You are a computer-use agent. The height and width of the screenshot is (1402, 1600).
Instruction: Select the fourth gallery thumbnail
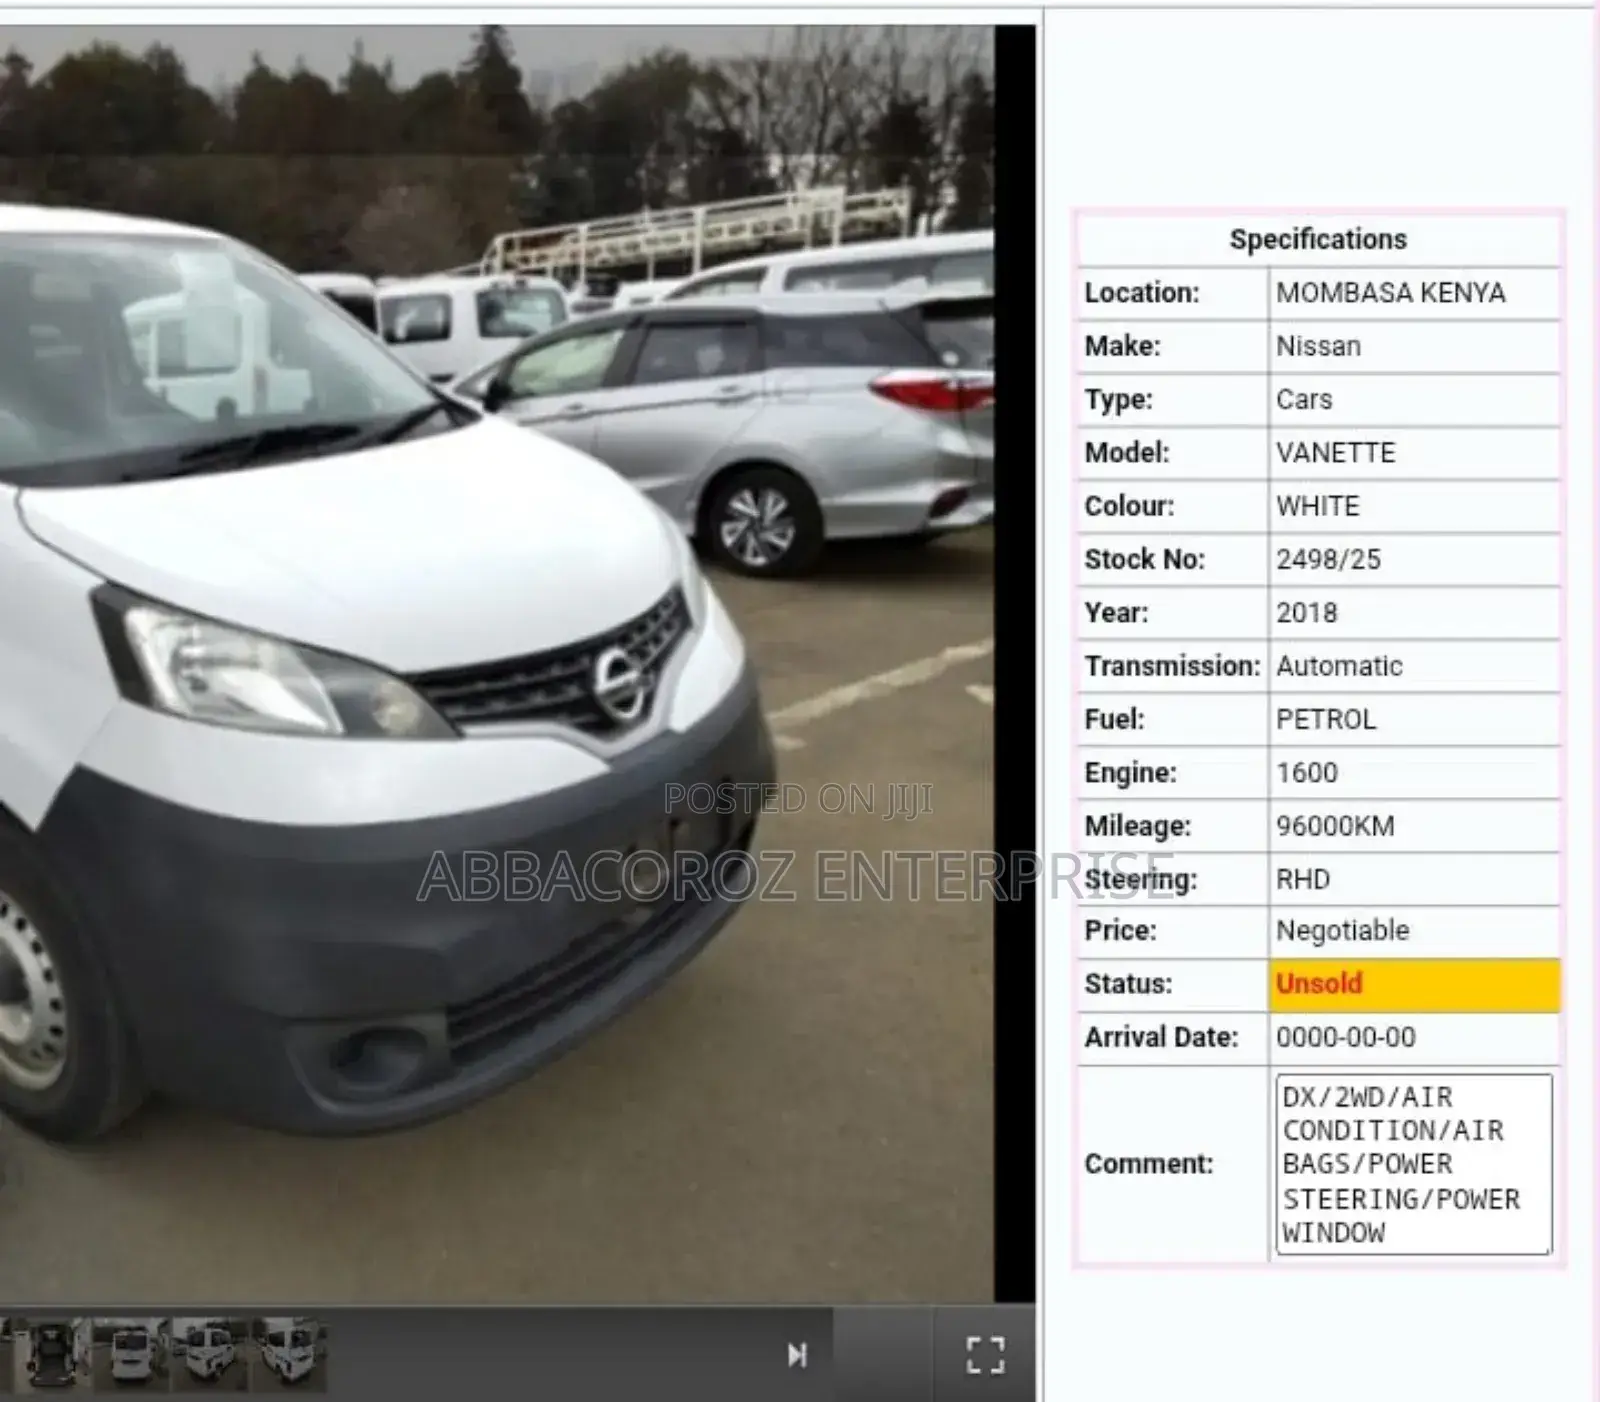290,1354
